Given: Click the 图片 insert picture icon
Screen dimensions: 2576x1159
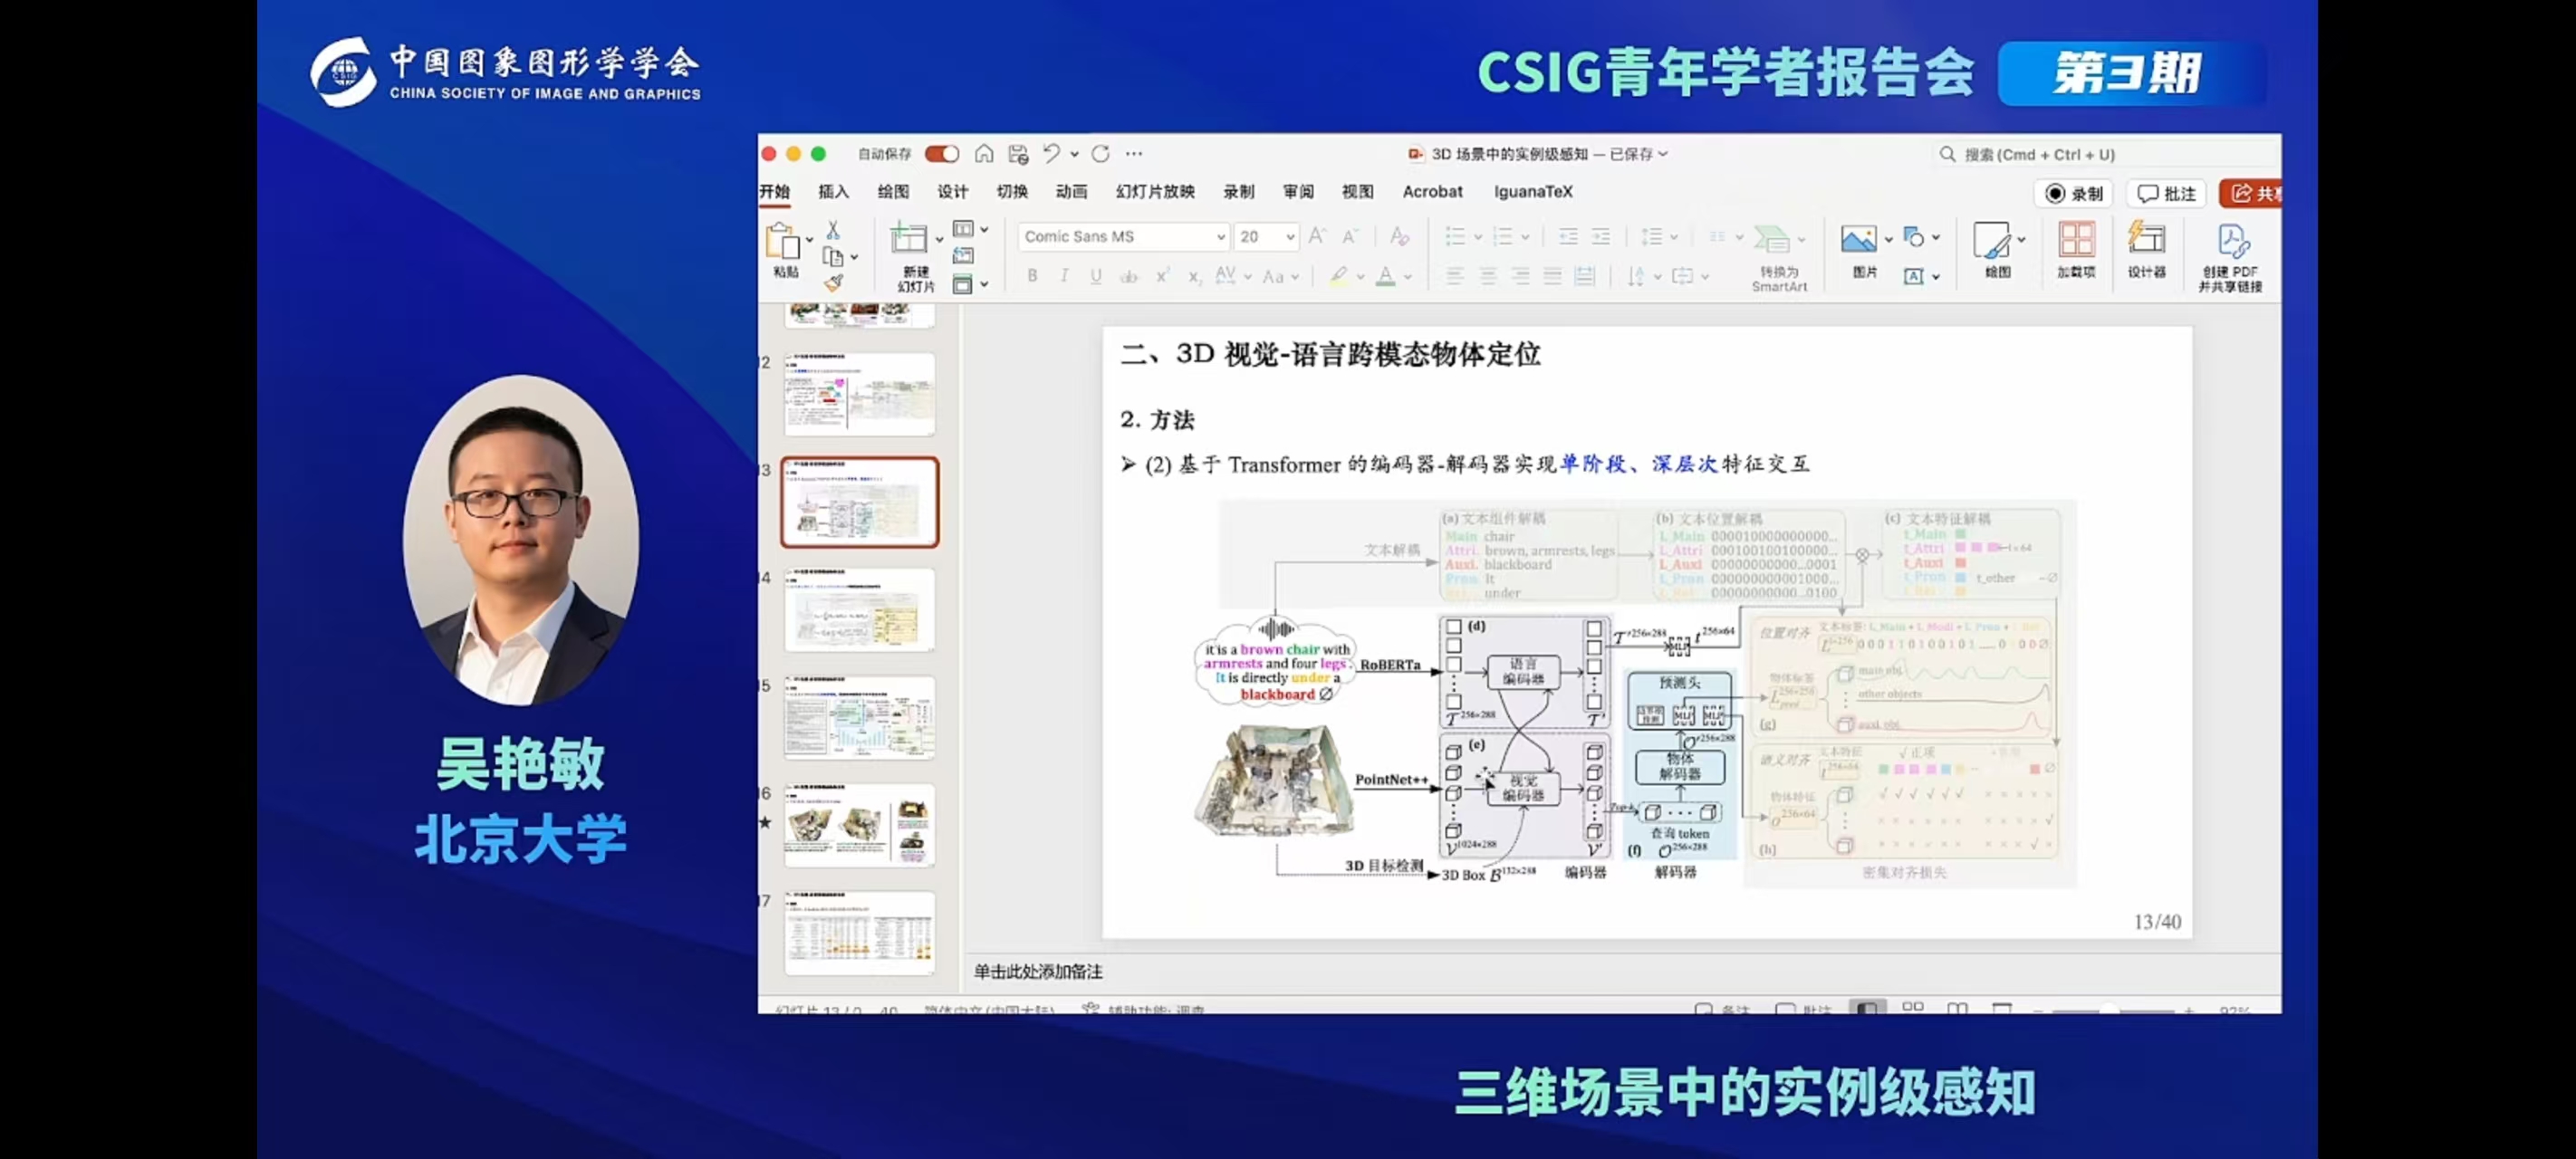Looking at the screenshot, I should [1859, 239].
